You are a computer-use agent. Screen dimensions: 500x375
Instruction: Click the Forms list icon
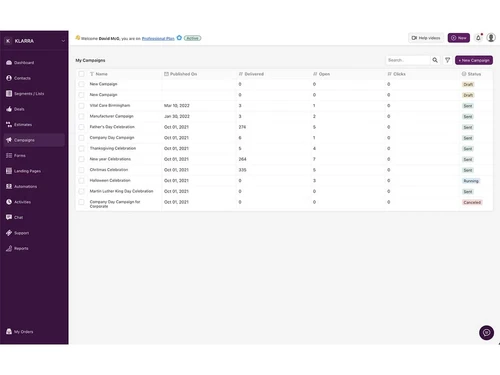9,155
